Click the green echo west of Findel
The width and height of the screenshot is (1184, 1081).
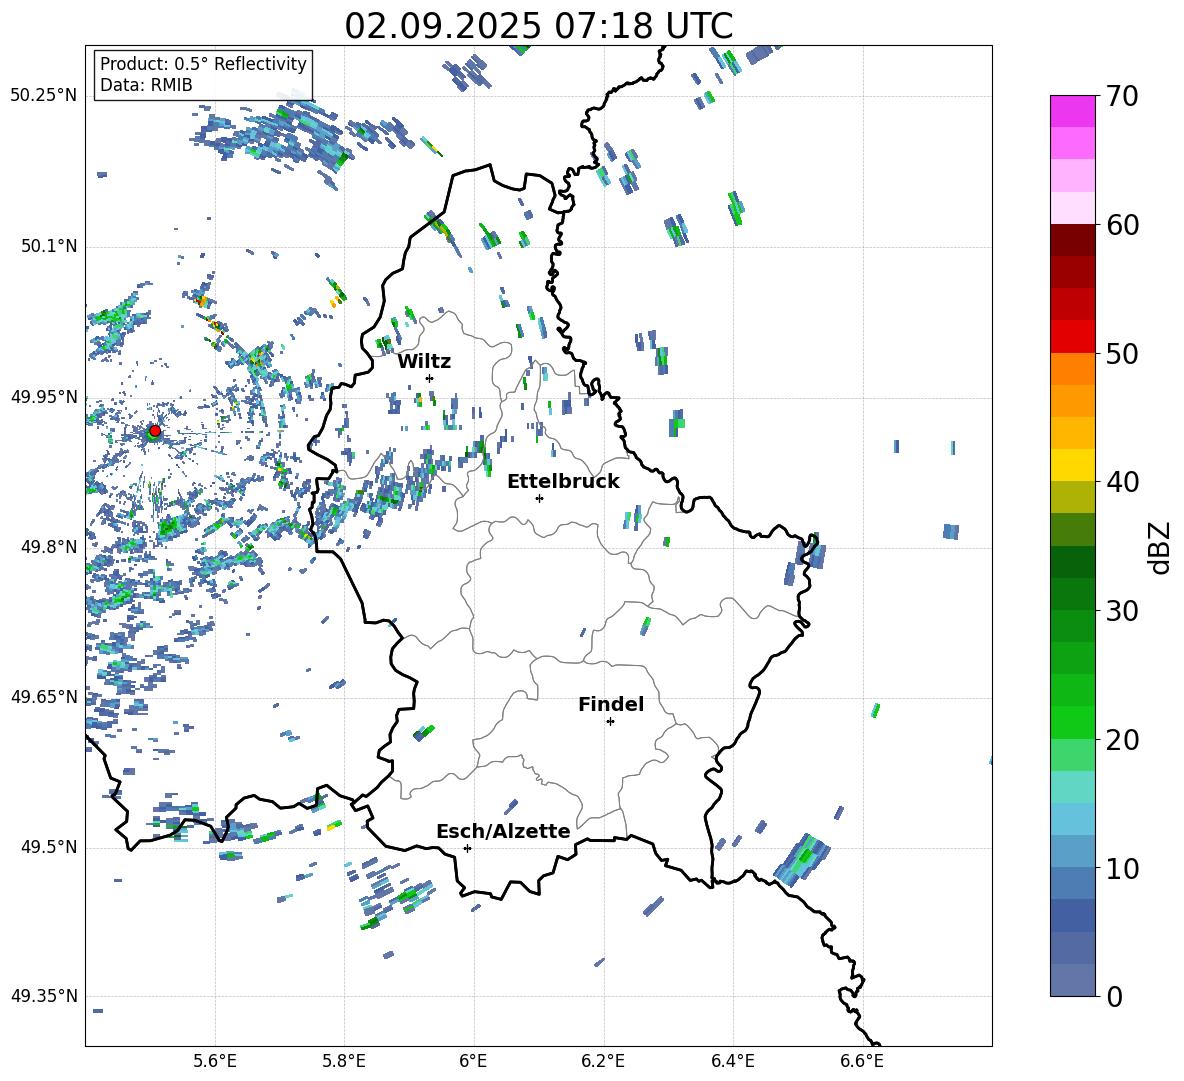pos(424,733)
